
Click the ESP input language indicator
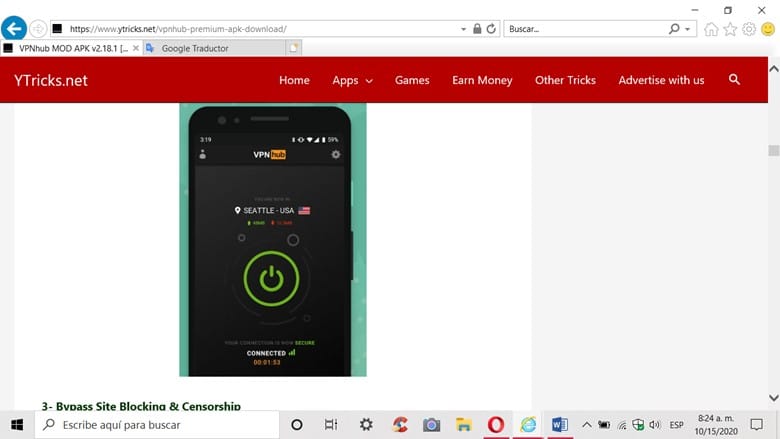677,425
